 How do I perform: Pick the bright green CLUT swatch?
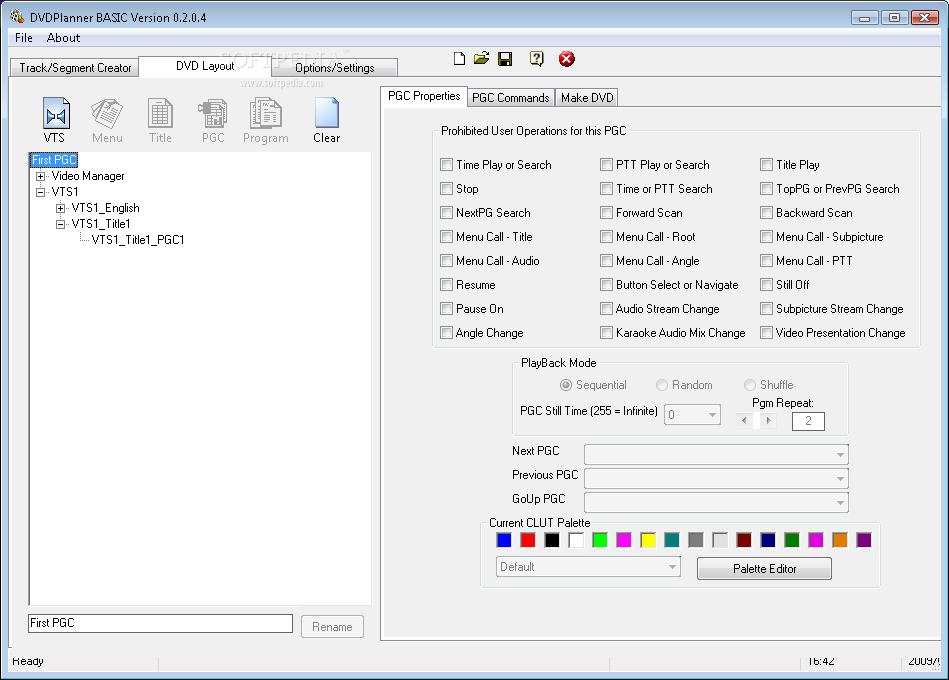[x=600, y=540]
